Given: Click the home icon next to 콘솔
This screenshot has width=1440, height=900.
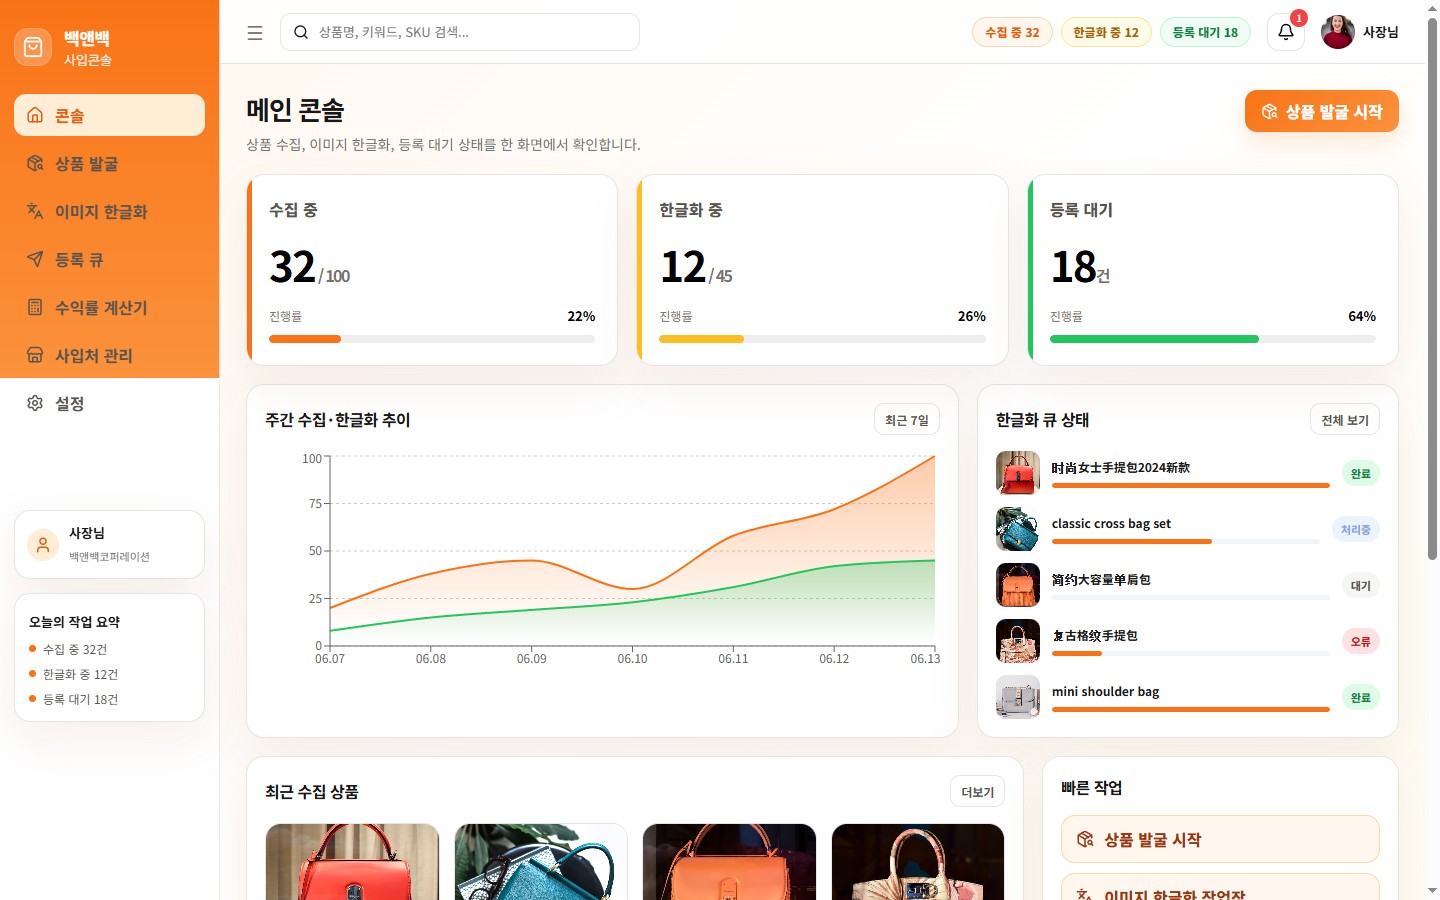Looking at the screenshot, I should point(35,115).
